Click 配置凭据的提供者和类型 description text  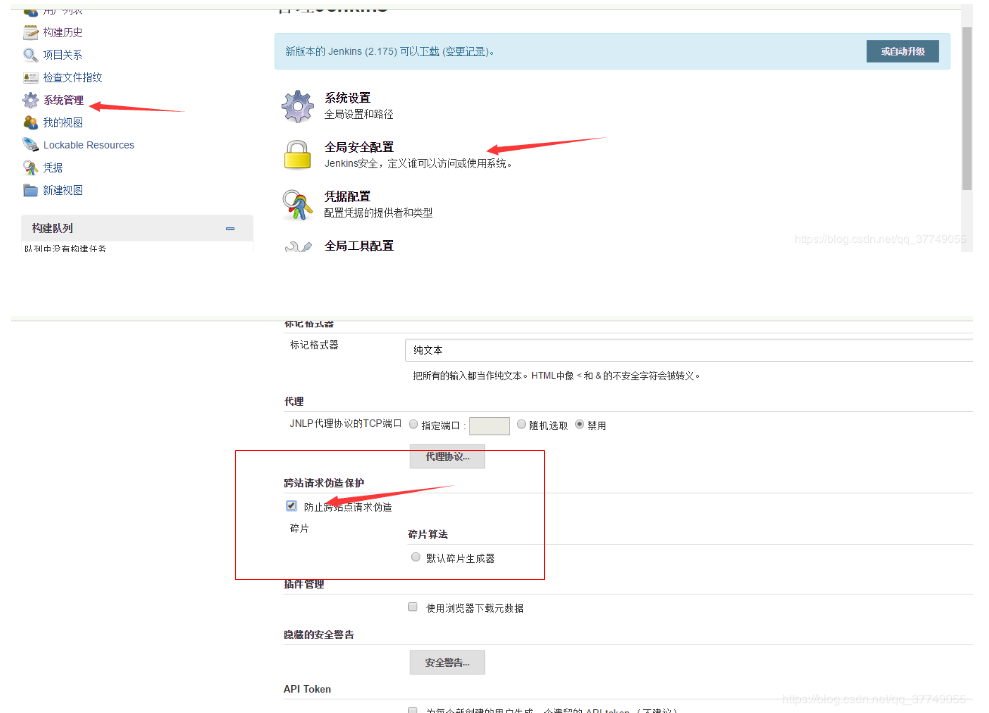(x=378, y=213)
